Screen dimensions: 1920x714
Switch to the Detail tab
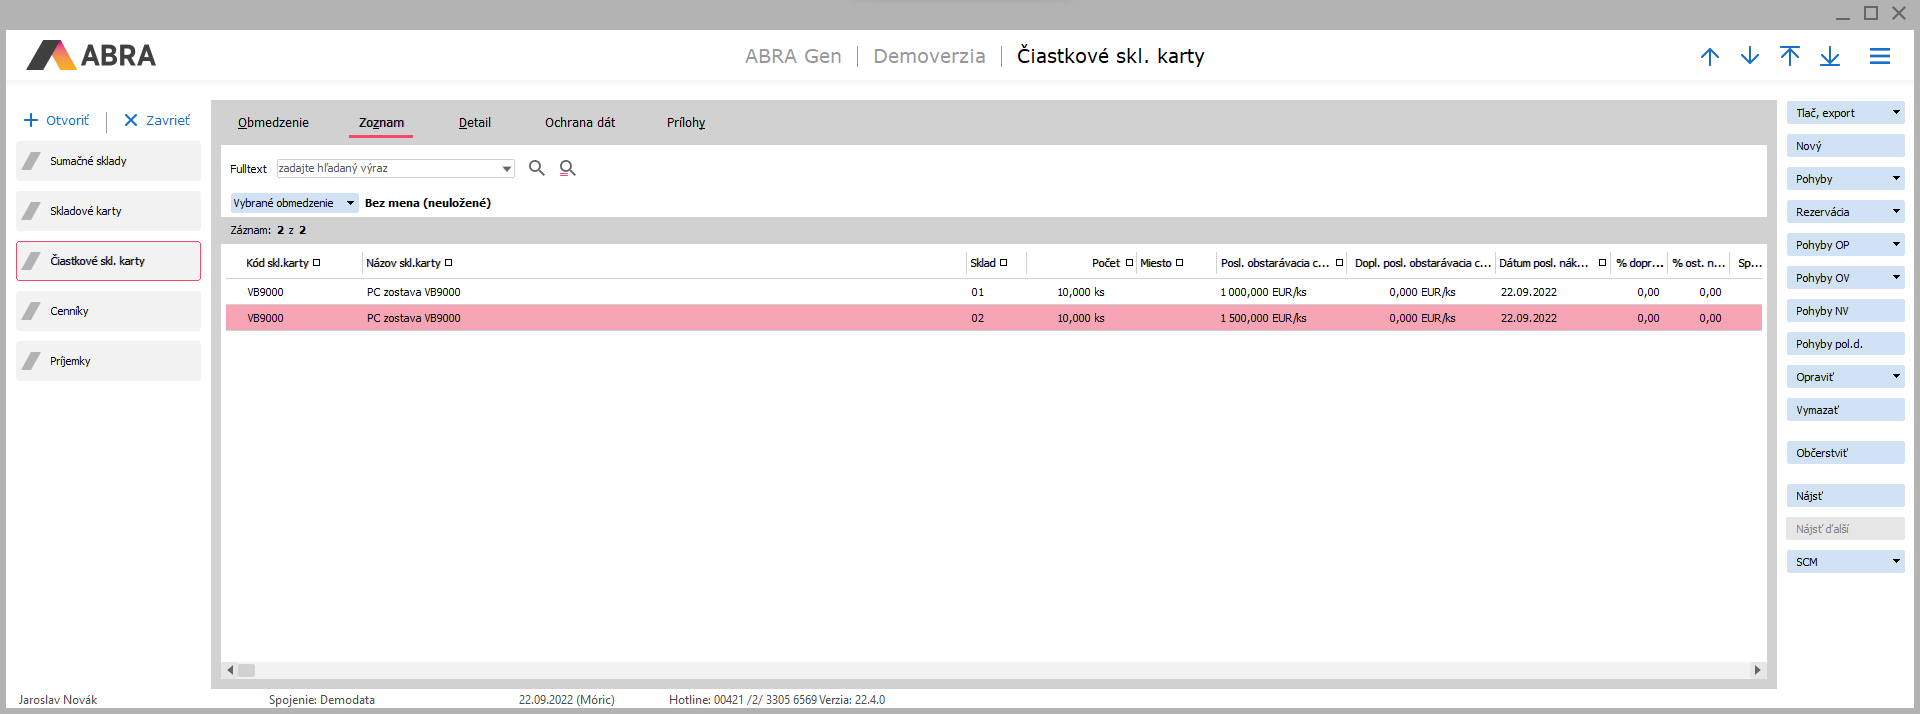click(474, 123)
